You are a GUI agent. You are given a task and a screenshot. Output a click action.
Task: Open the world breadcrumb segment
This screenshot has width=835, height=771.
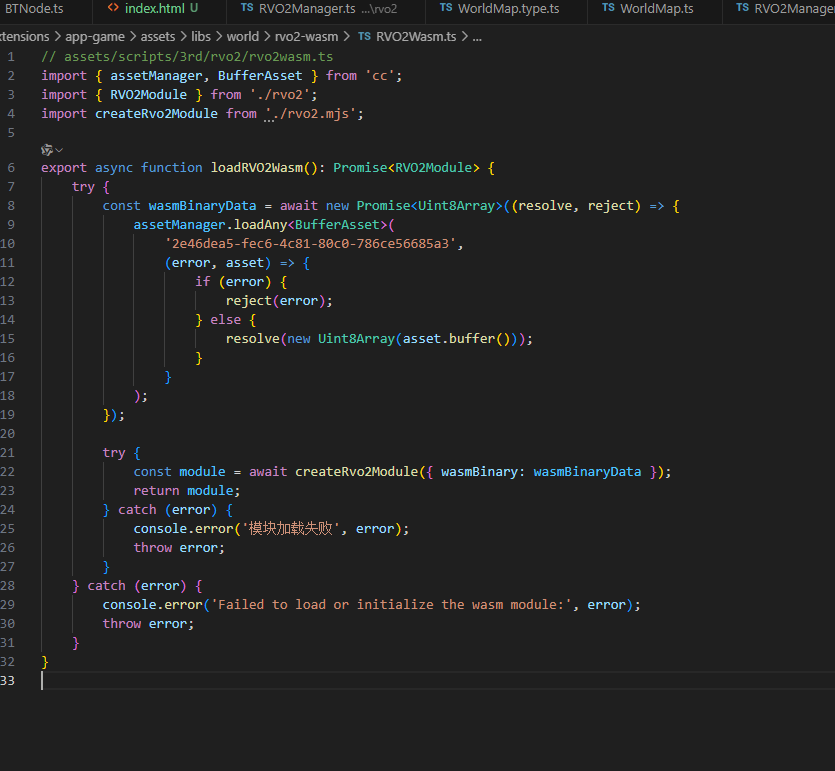coord(243,37)
